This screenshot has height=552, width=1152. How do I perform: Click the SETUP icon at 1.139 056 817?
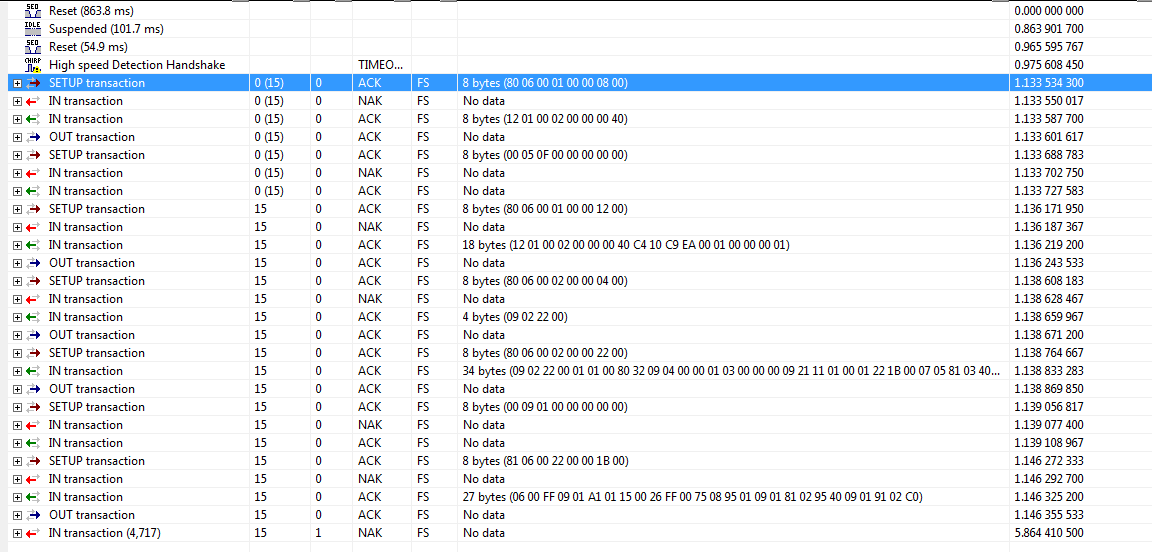[x=34, y=407]
